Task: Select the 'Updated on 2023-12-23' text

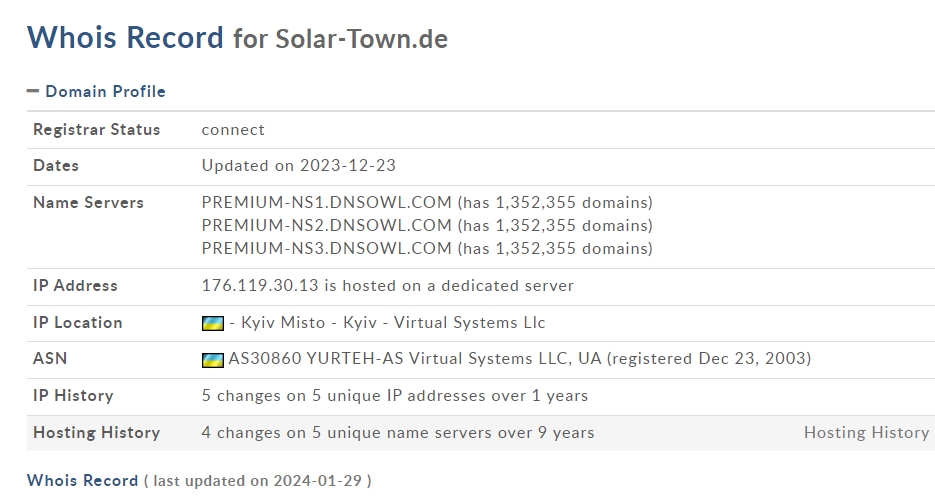Action: [x=299, y=165]
